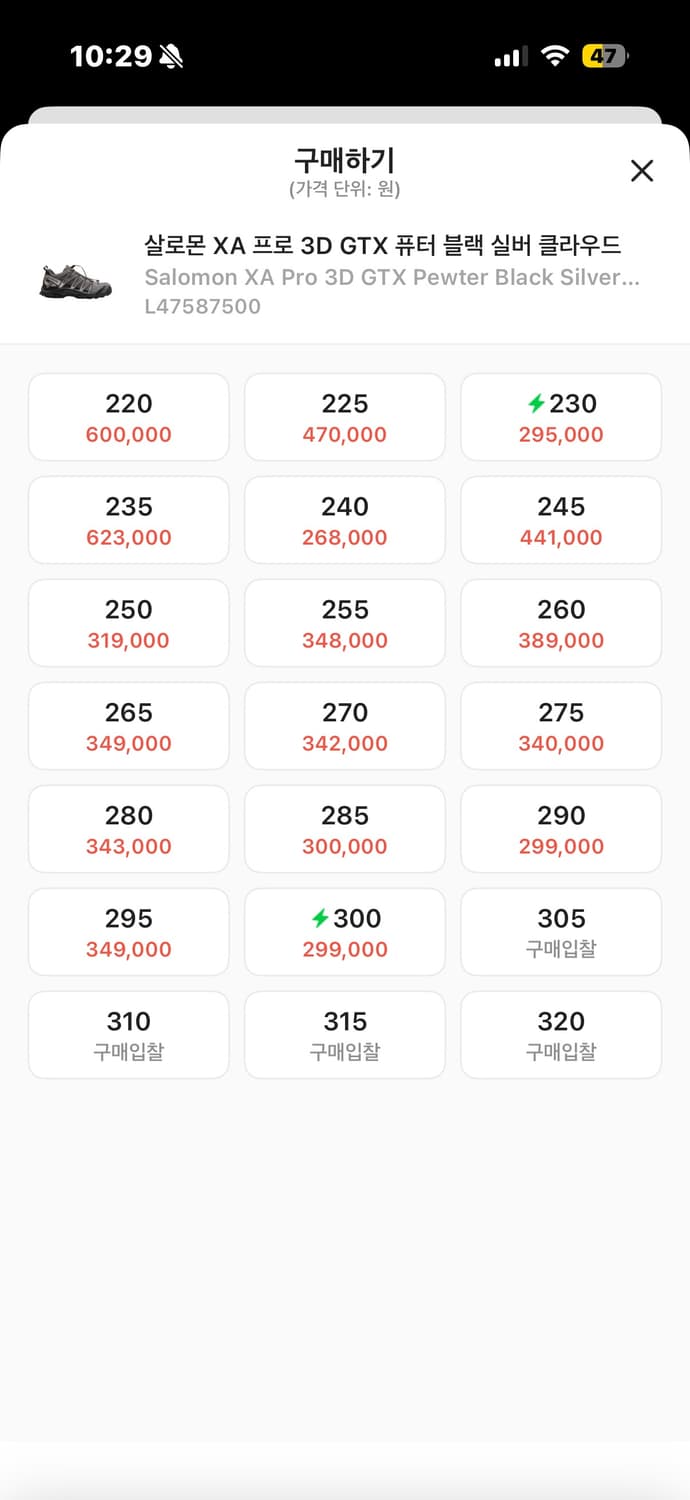690x1500 pixels.
Task: Place purchase bid for size 310
Action: click(129, 1035)
